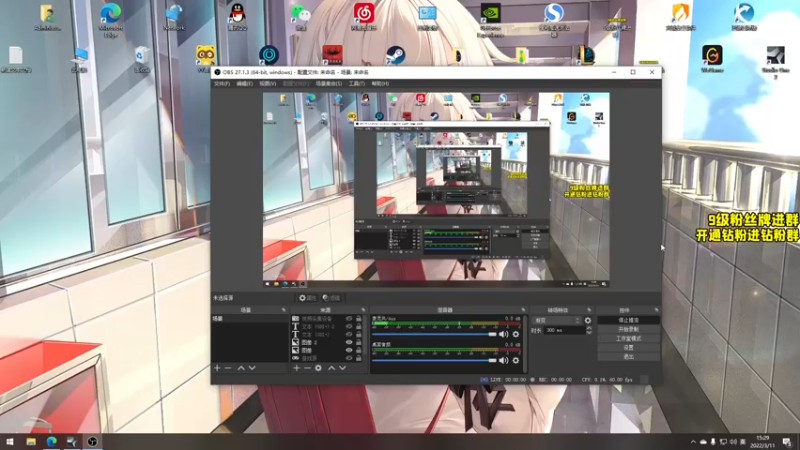Open transition properties gear icon
Viewport: 800px width, 450px height.
[588, 320]
